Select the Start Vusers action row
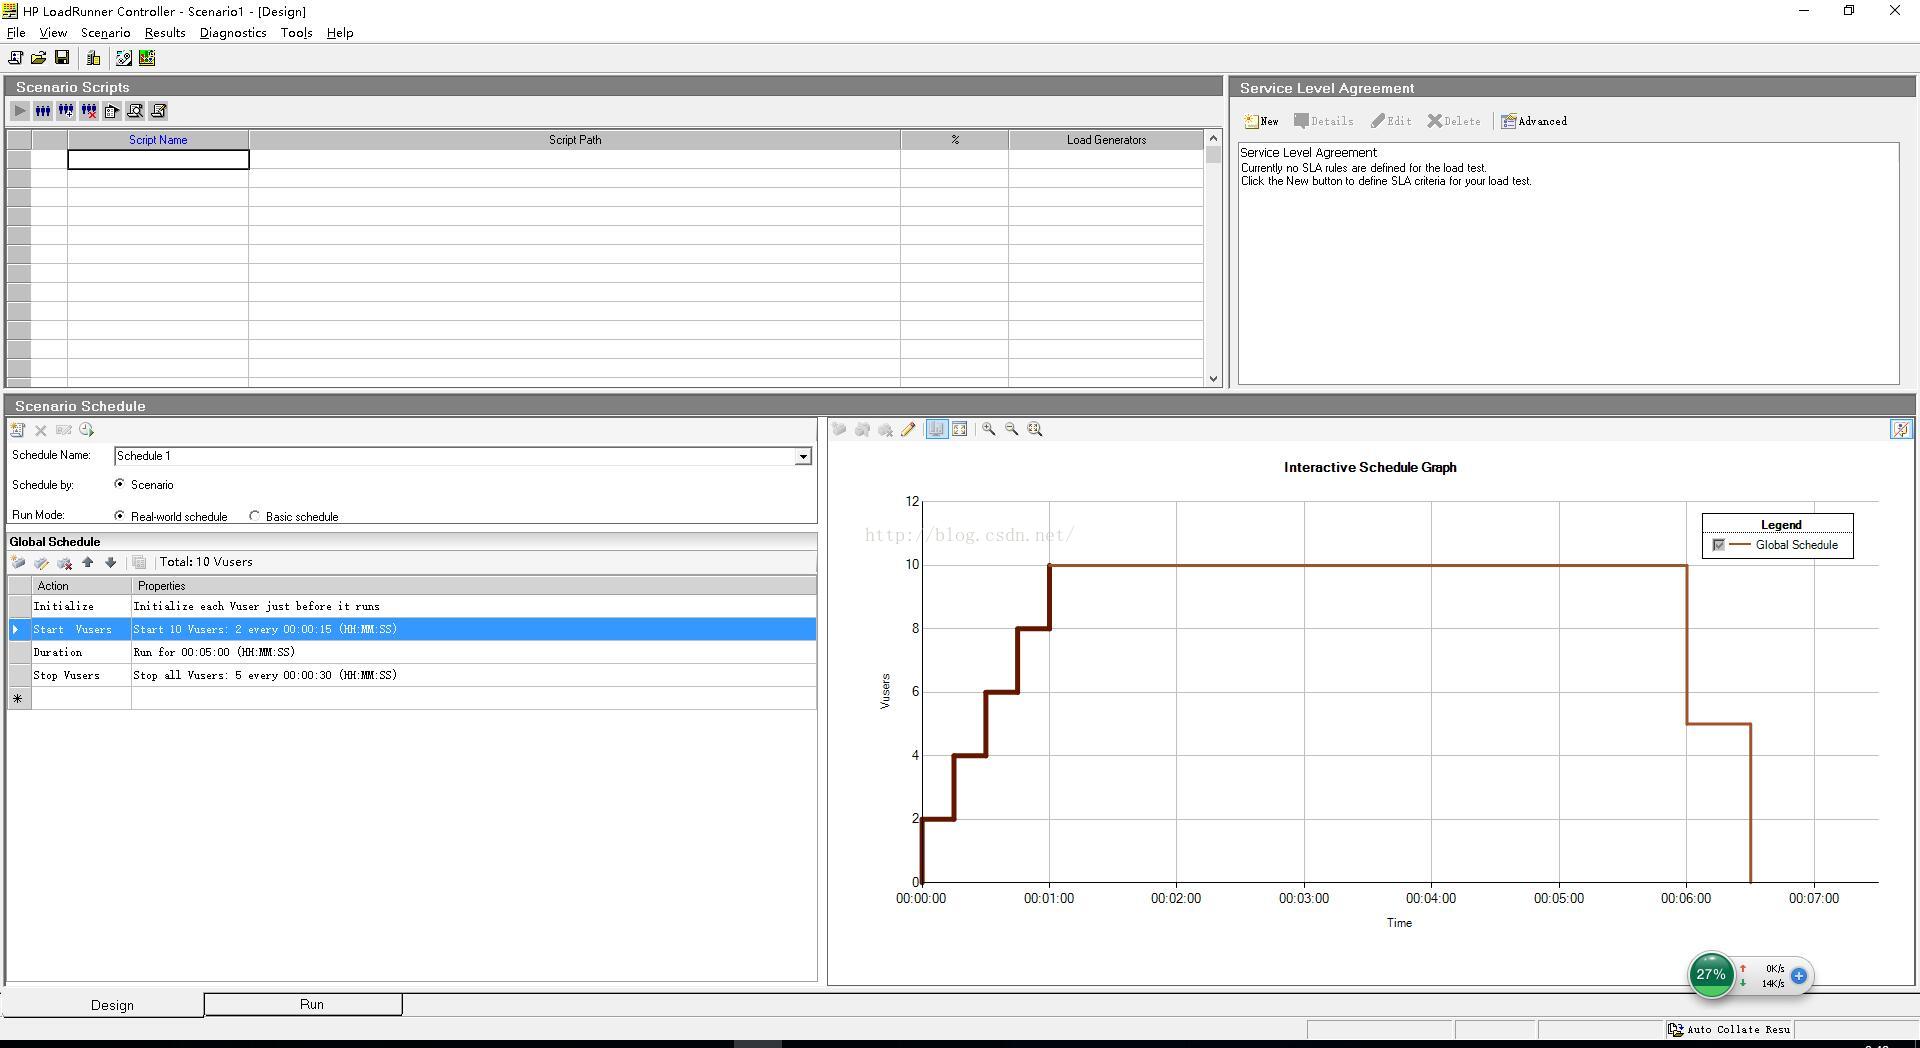The height and width of the screenshot is (1048, 1920). click(412, 629)
